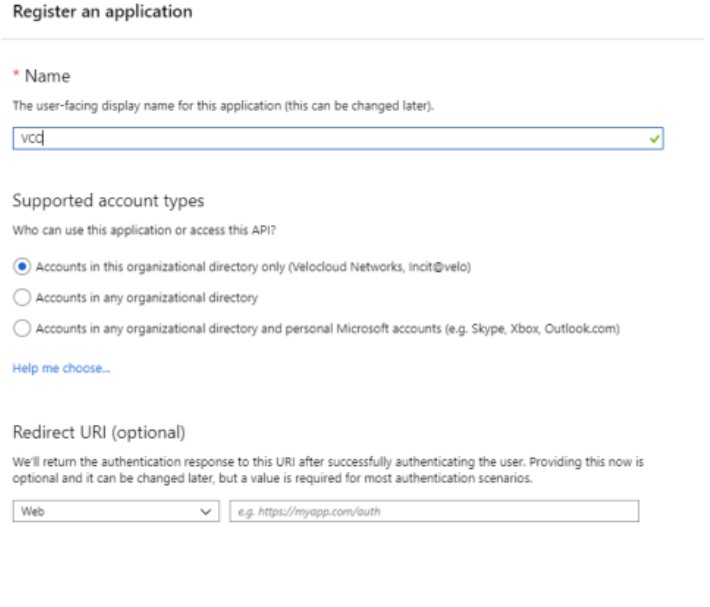Image resolution: width=710 pixels, height=607 pixels.
Task: Click the Redirect URI (optional) heading
Action: click(x=99, y=432)
